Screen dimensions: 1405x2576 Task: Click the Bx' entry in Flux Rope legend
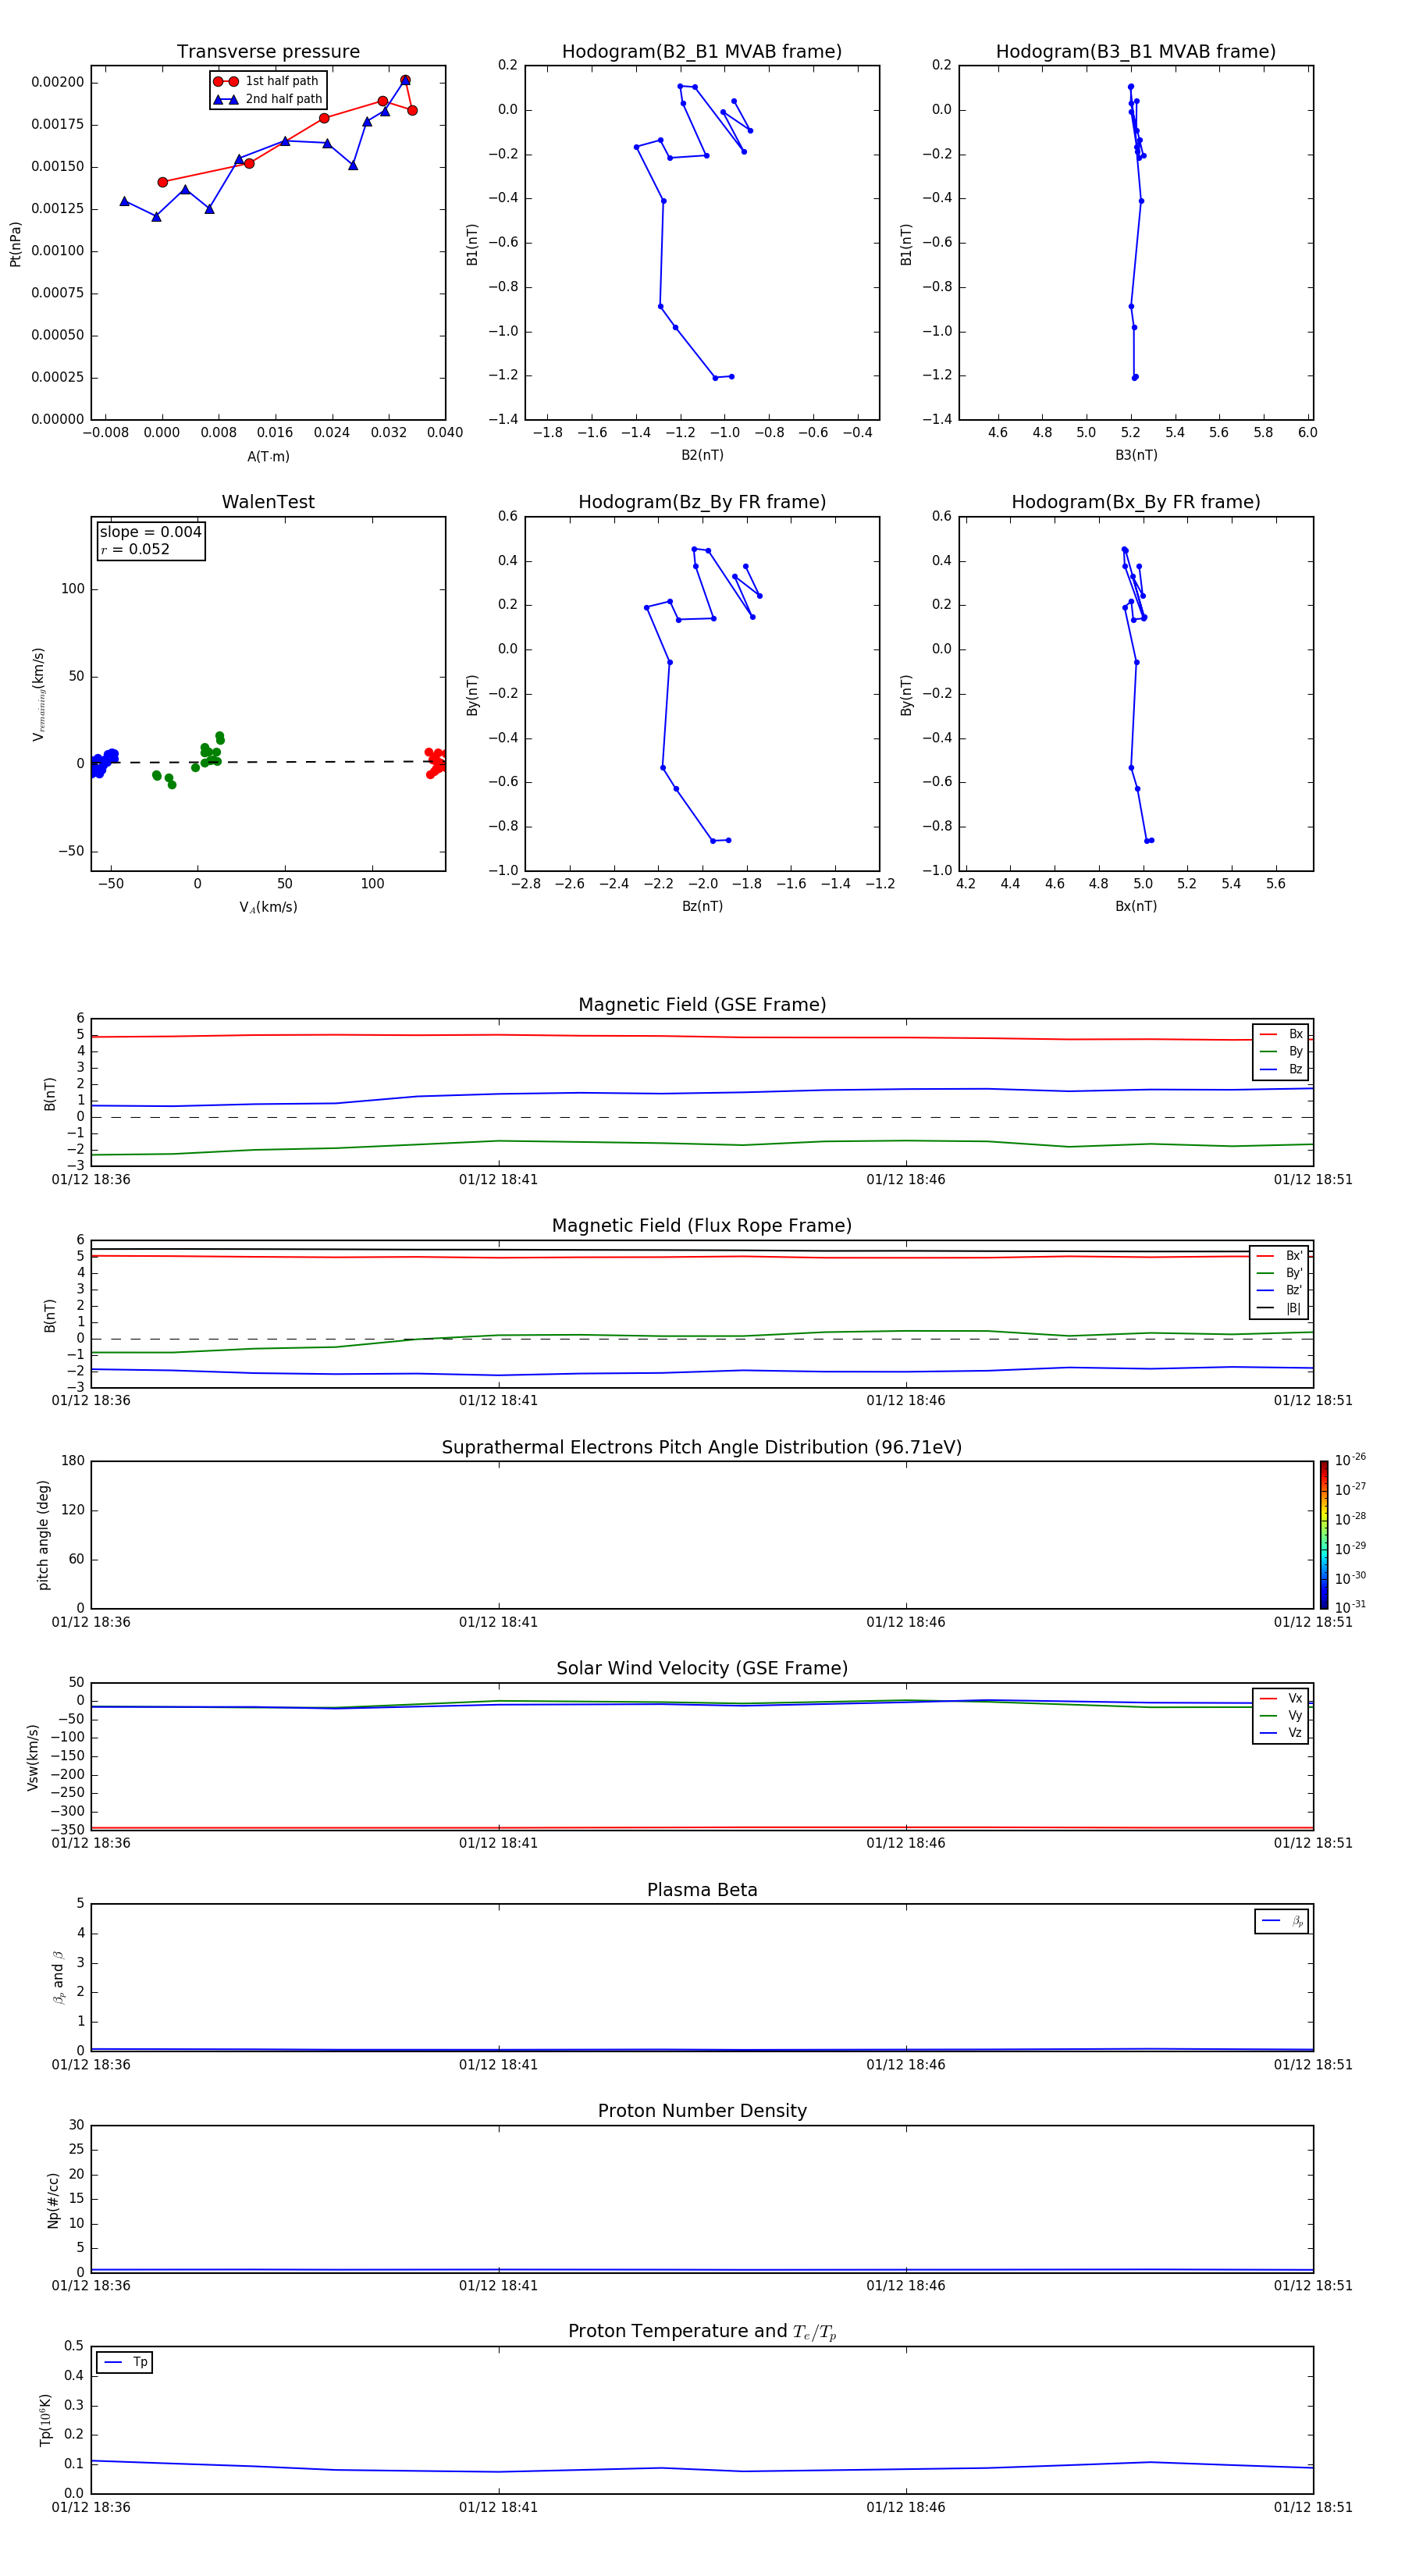pyautogui.click(x=1279, y=1256)
